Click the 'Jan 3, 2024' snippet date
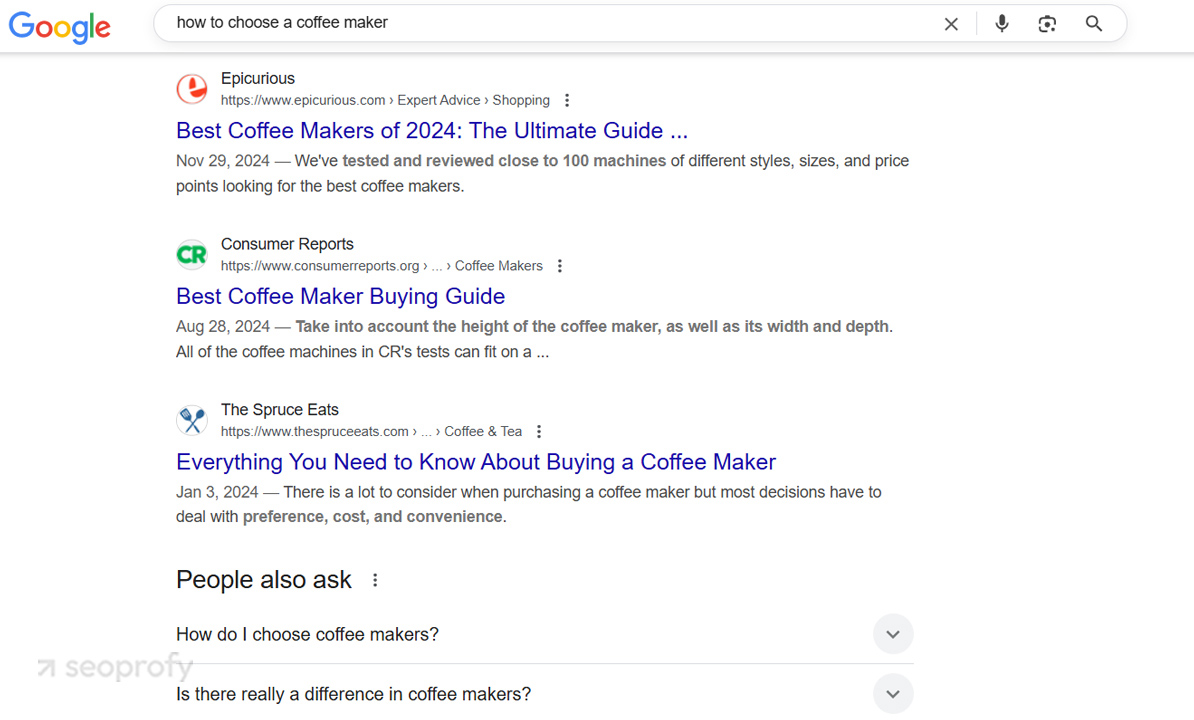The height and width of the screenshot is (720, 1194). pyautogui.click(x=217, y=492)
